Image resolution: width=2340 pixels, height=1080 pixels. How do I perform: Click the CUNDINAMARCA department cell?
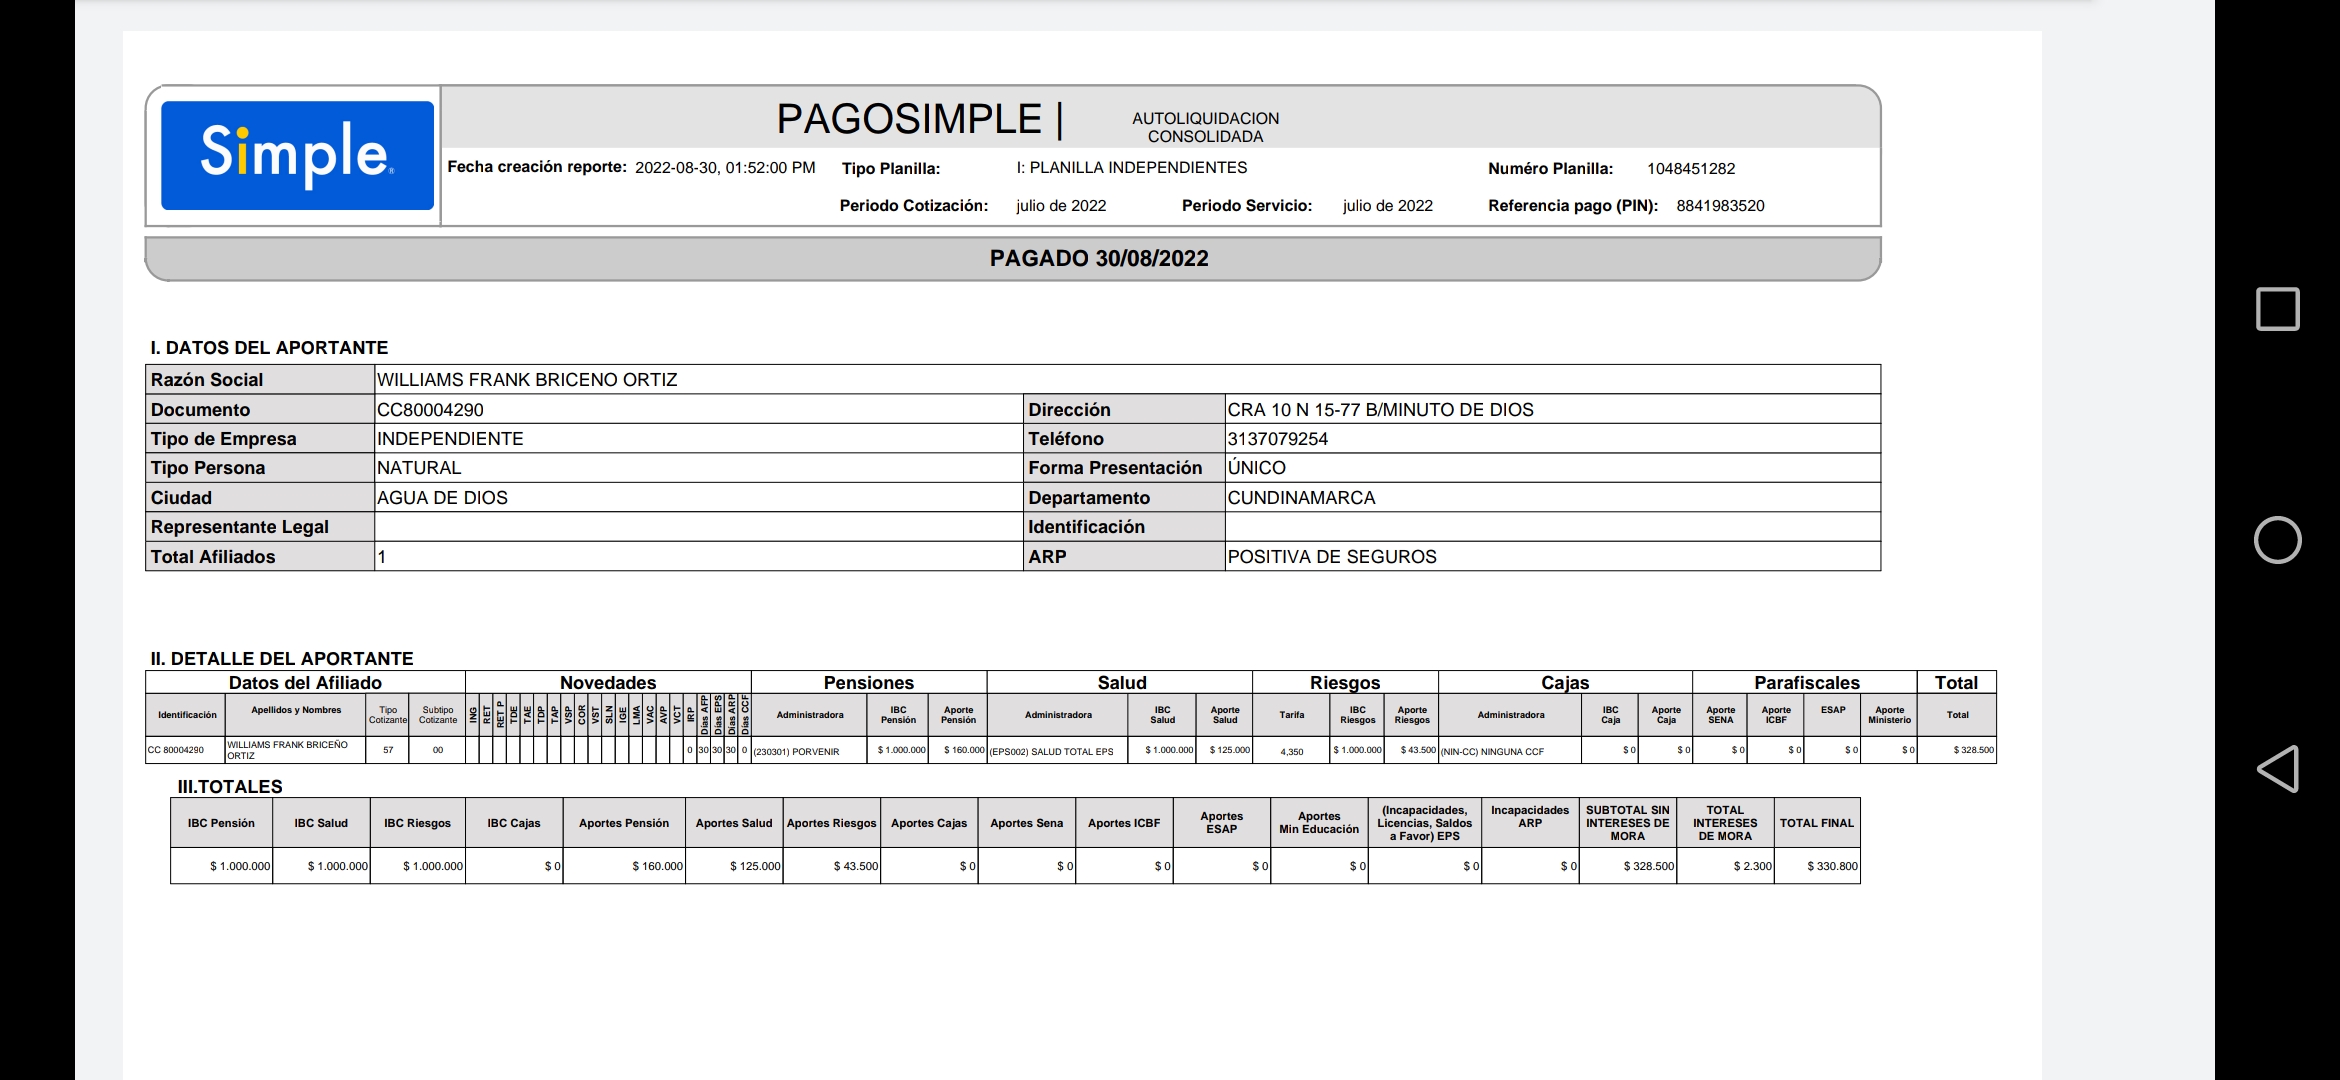pyautogui.click(x=1301, y=498)
